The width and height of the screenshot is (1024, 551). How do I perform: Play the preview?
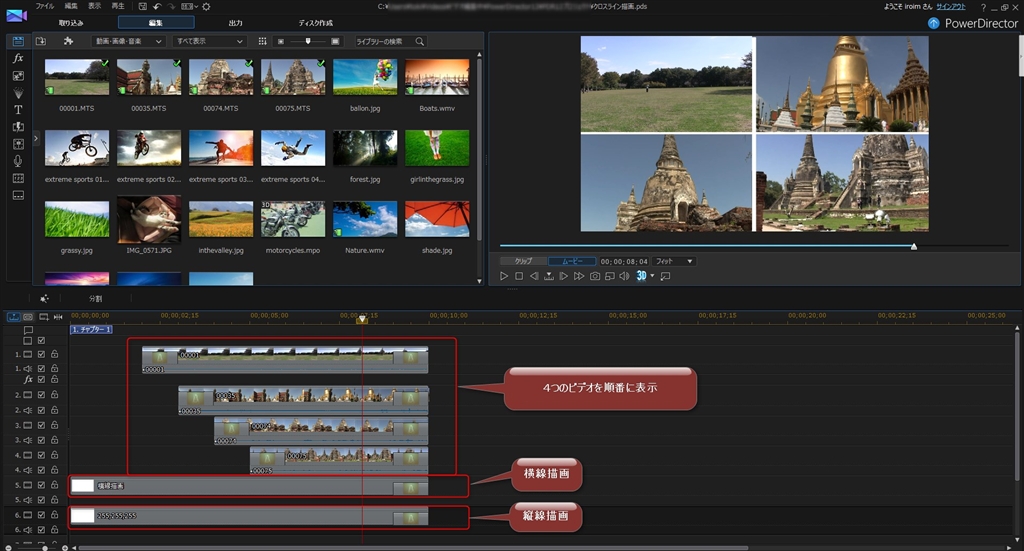[504, 276]
